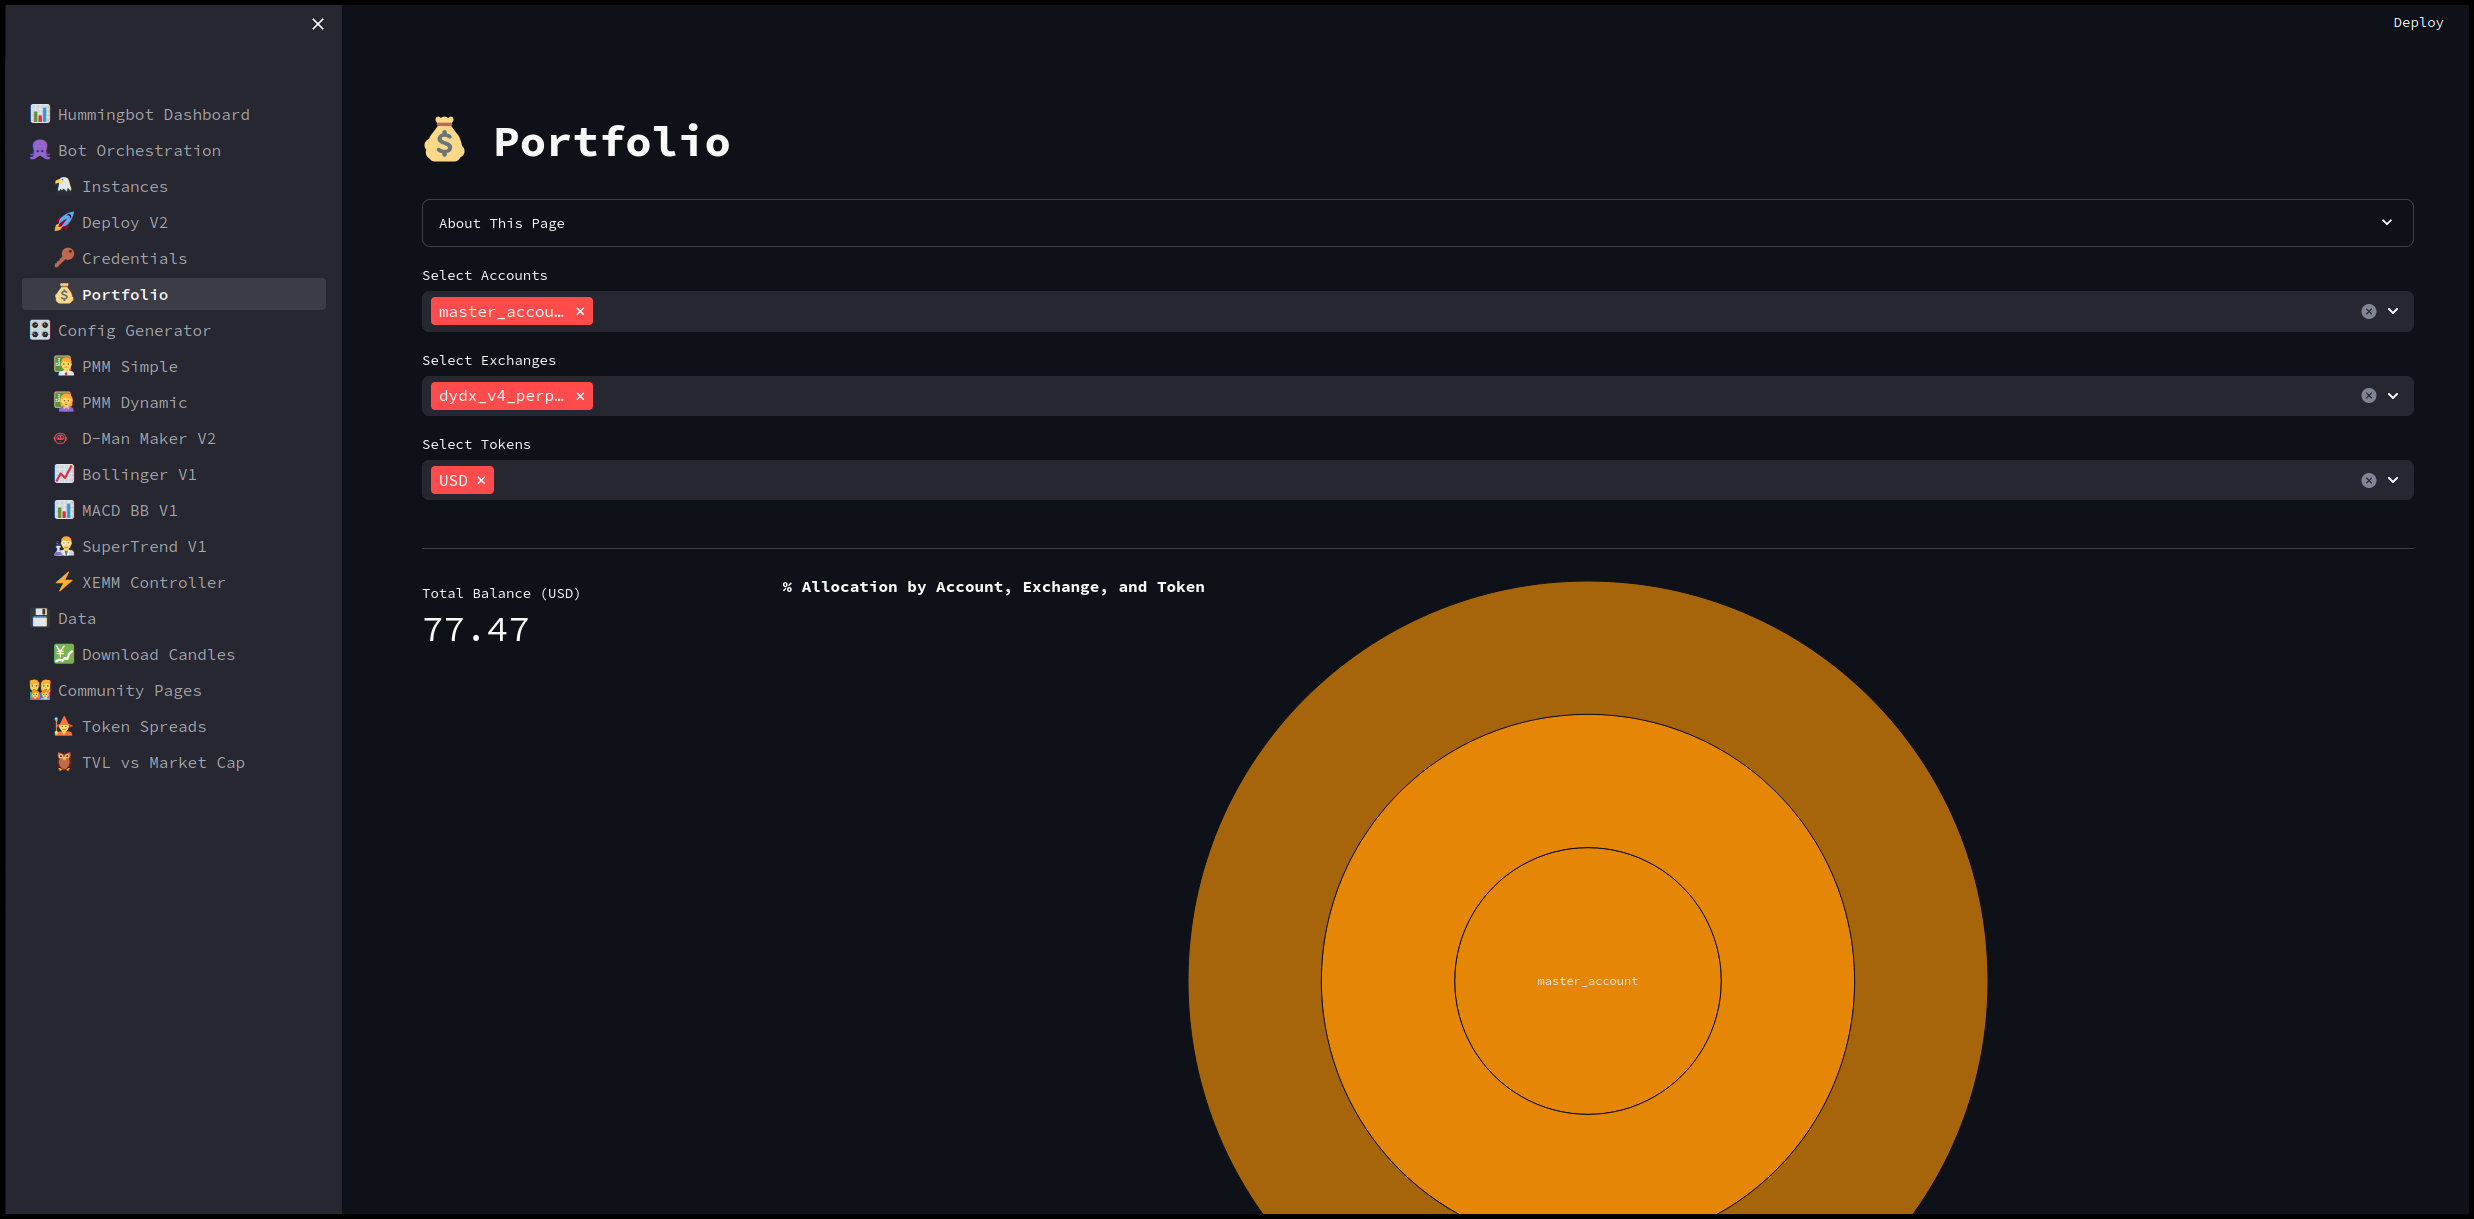Remove the USD token tag
Screen dimensions: 2474x1219
click(481, 481)
